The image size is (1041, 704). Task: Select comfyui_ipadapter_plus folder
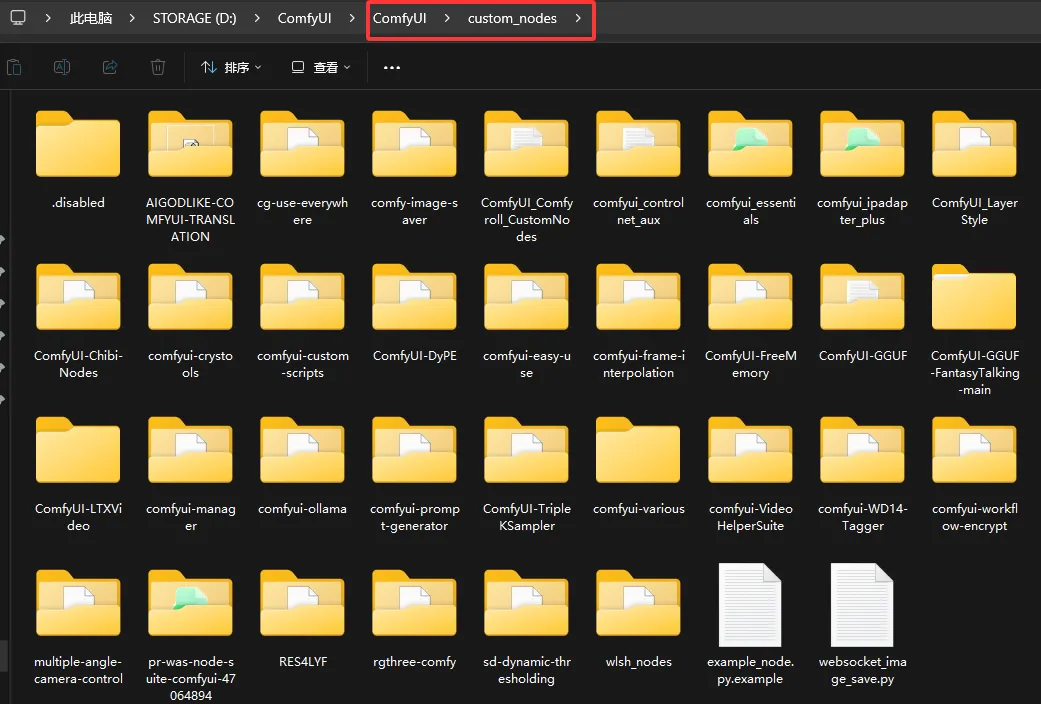click(x=862, y=169)
